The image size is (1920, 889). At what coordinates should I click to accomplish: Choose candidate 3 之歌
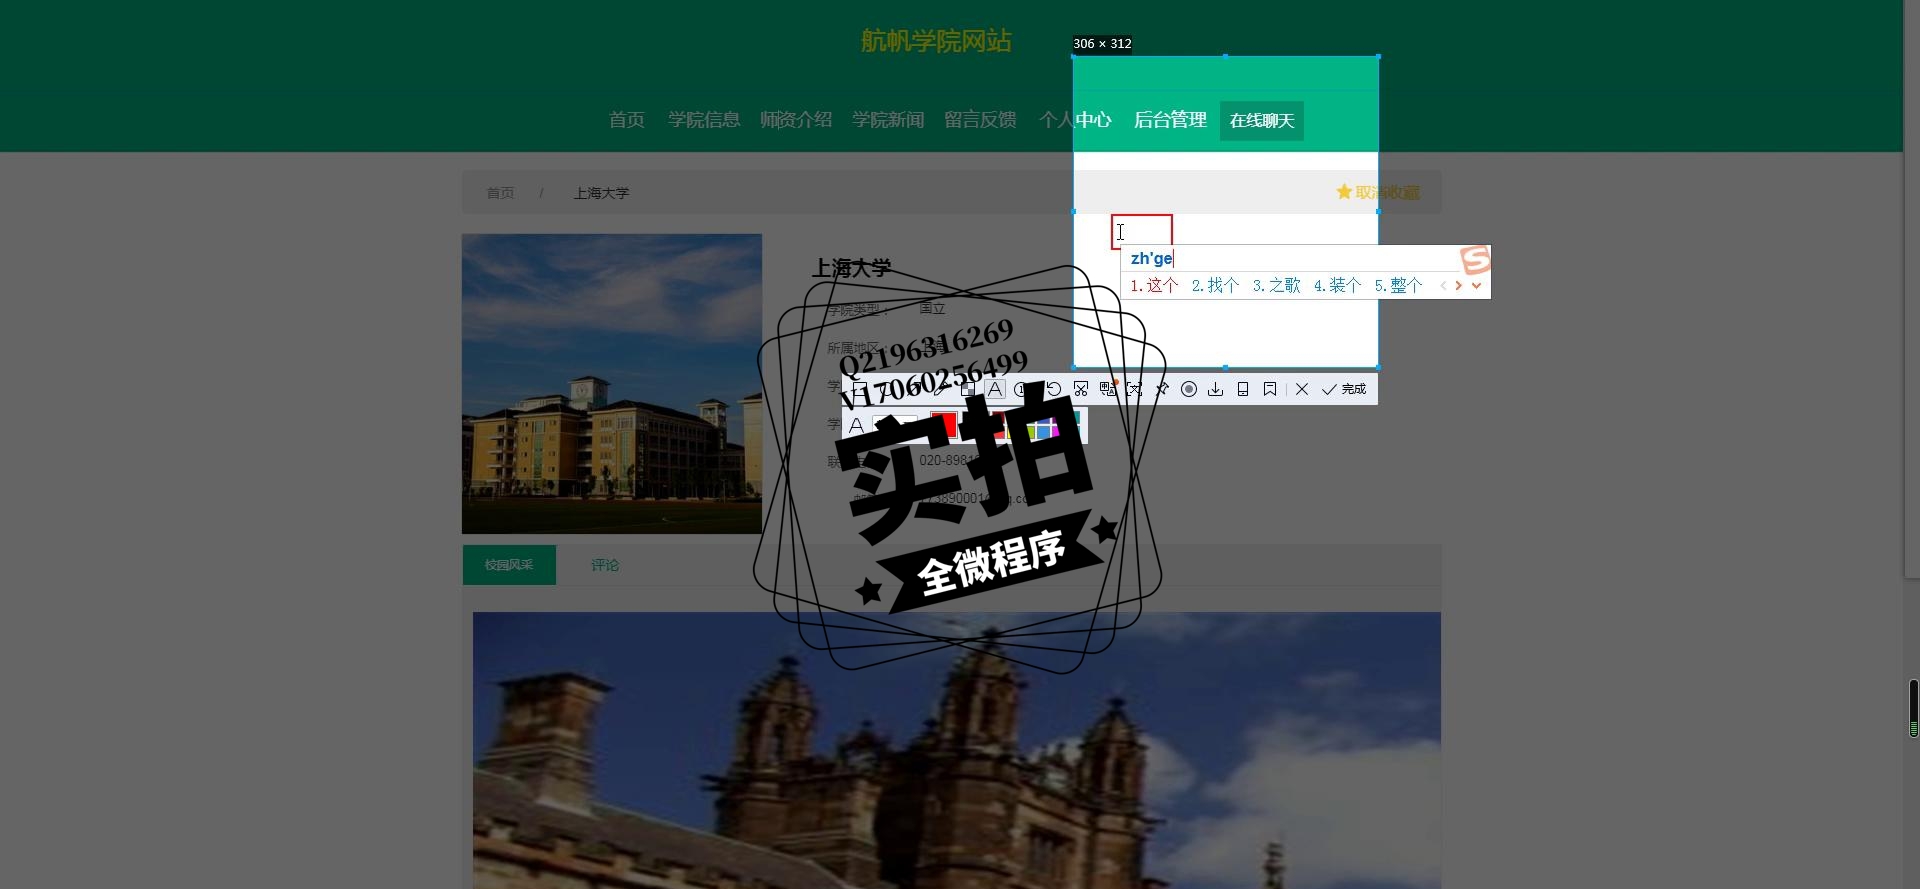pyautogui.click(x=1276, y=286)
